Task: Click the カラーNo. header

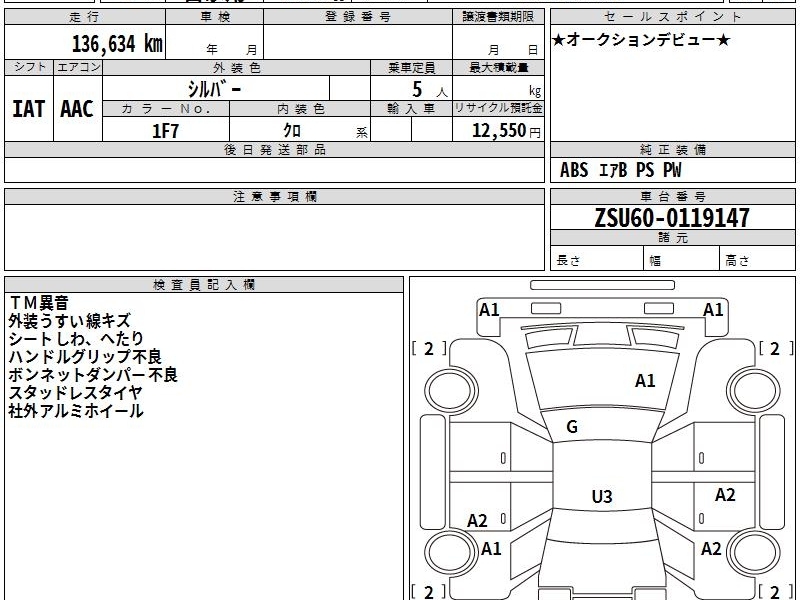Action: pos(166,109)
